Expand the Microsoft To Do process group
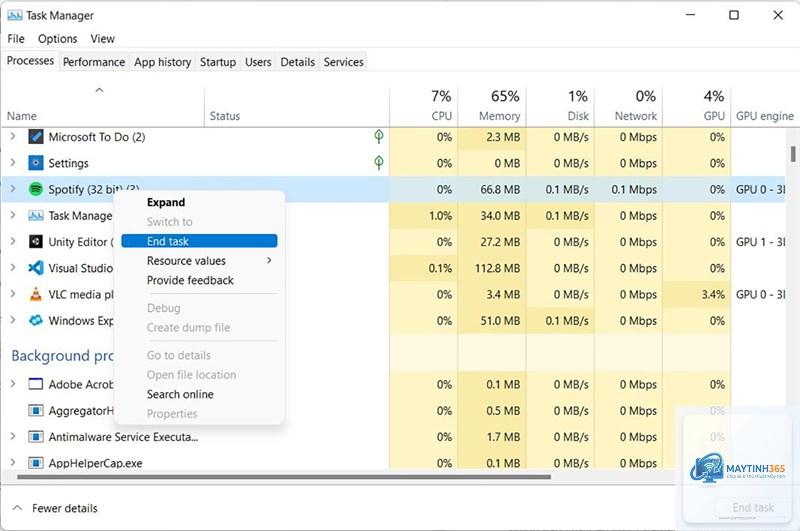 pyautogui.click(x=13, y=137)
